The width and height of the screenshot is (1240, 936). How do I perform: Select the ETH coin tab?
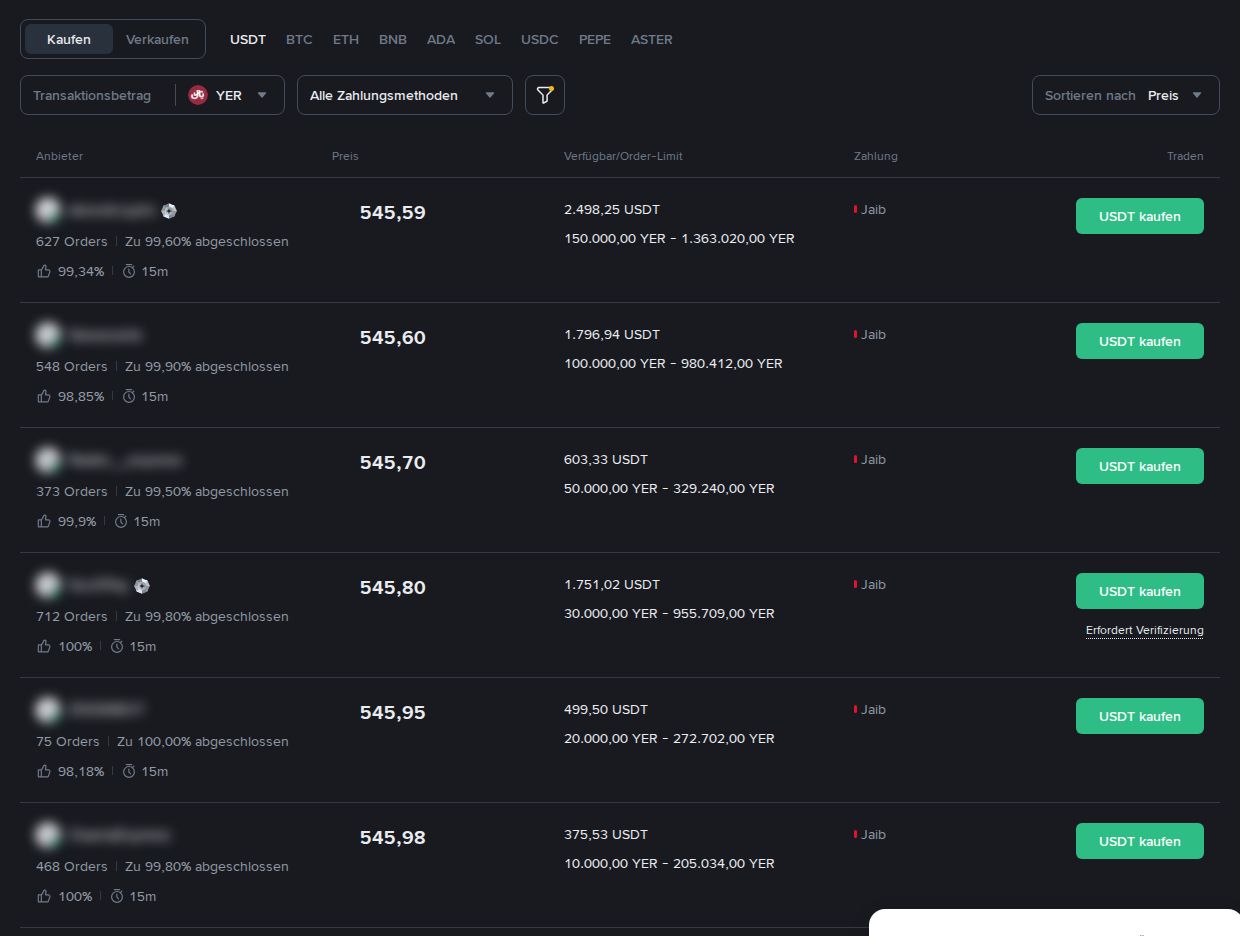(x=346, y=39)
